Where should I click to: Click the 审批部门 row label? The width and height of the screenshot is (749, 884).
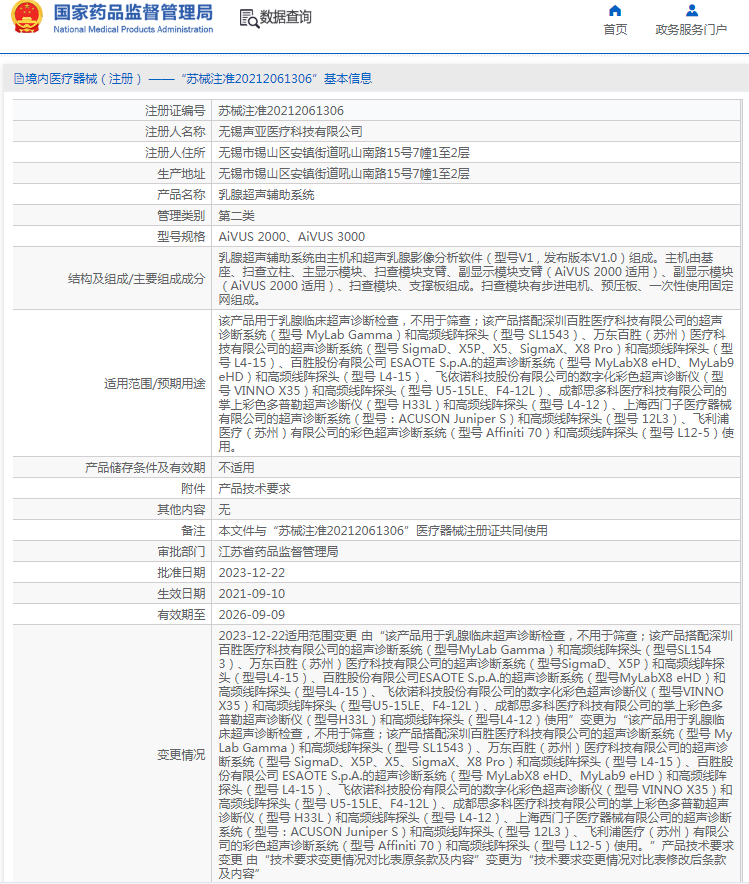click(x=181, y=552)
